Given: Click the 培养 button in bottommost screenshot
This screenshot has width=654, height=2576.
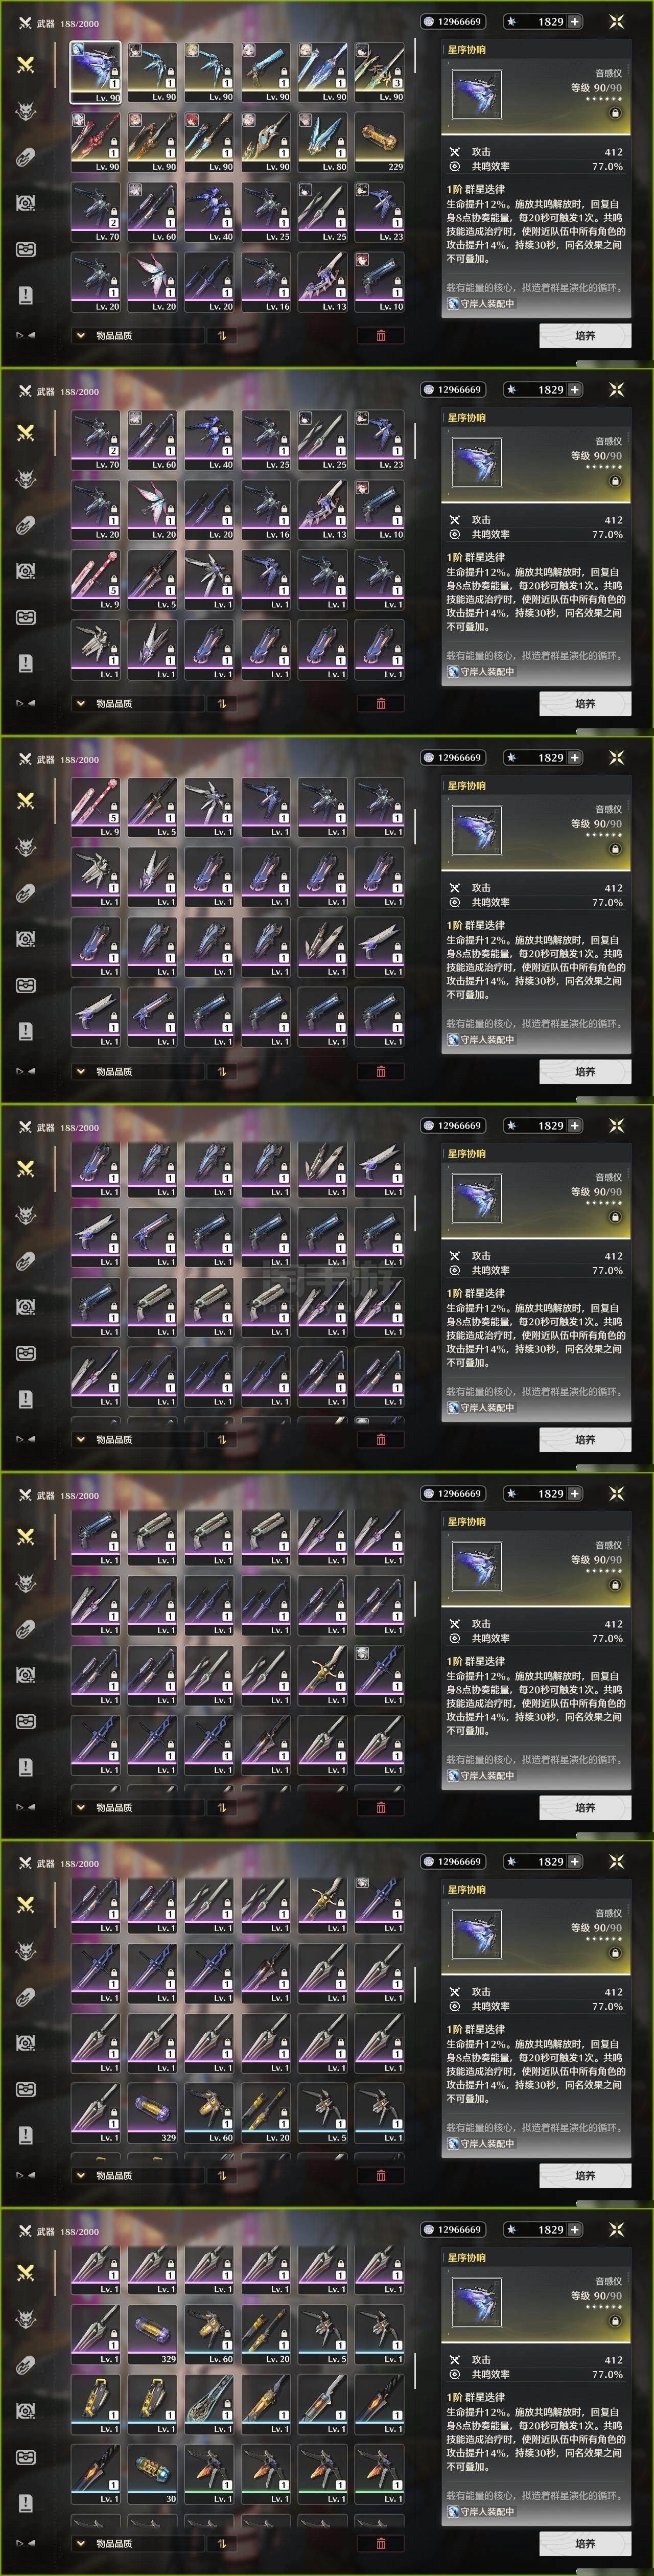Looking at the screenshot, I should pyautogui.click(x=585, y=2543).
